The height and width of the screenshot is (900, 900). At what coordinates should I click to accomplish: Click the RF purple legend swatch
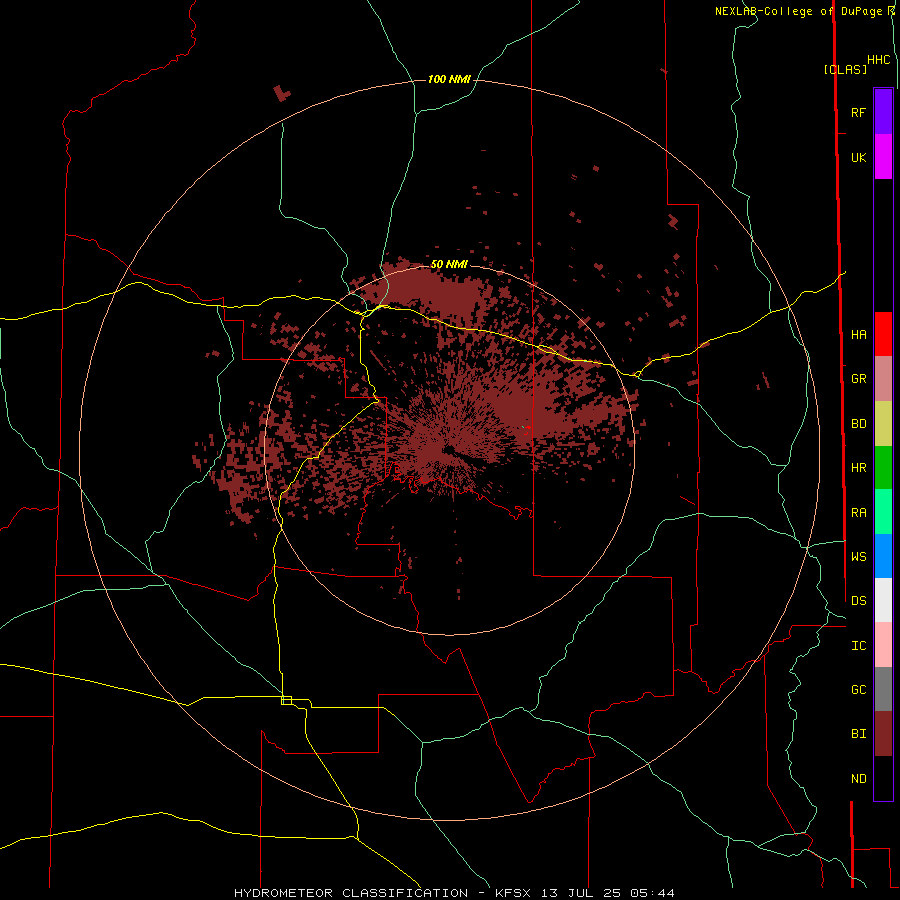[883, 112]
